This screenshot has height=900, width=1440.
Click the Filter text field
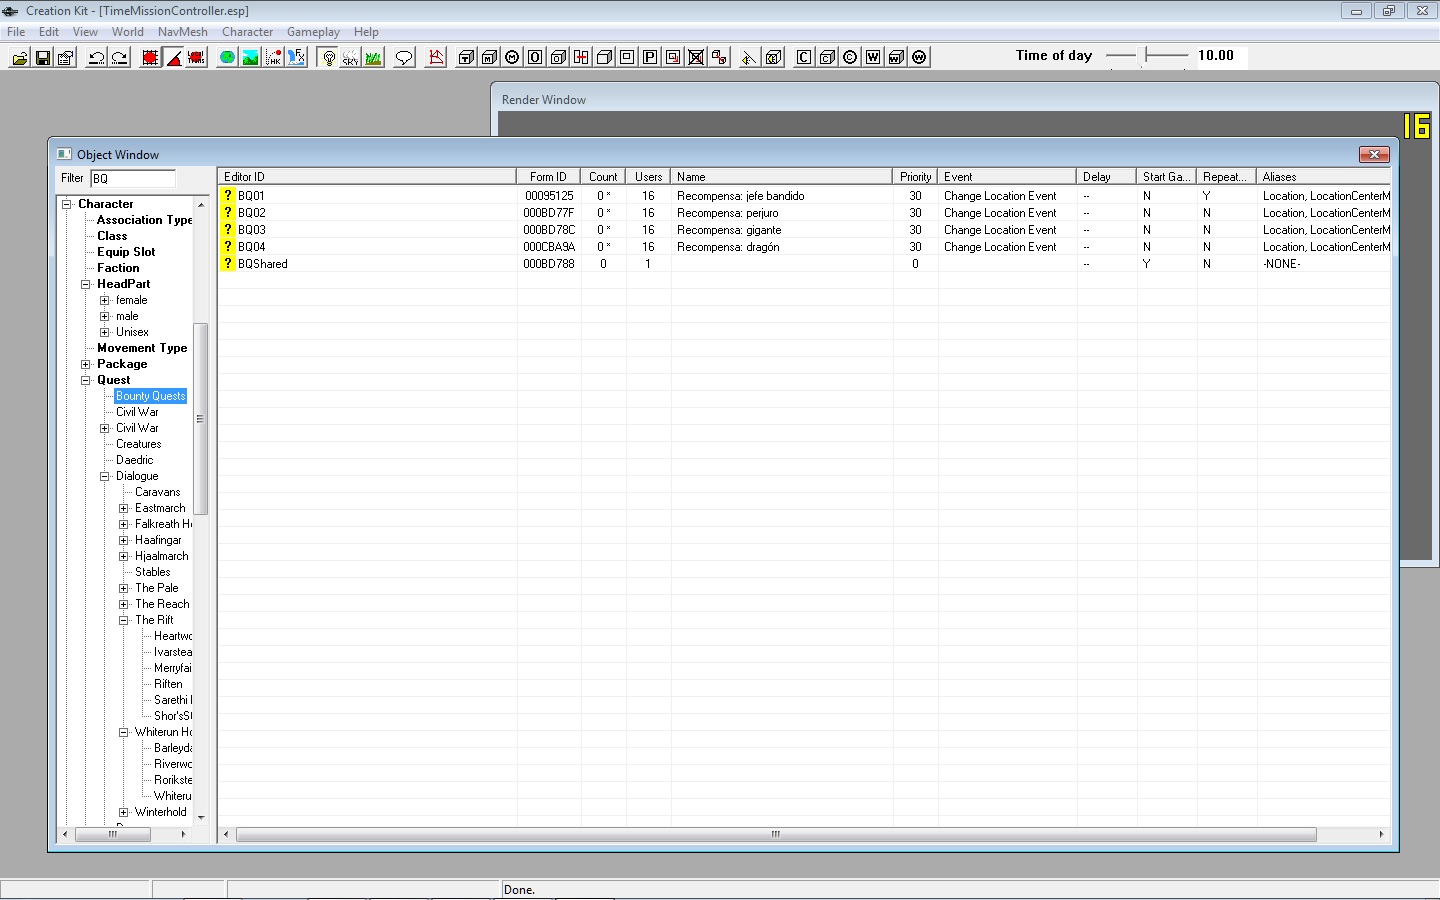(133, 179)
